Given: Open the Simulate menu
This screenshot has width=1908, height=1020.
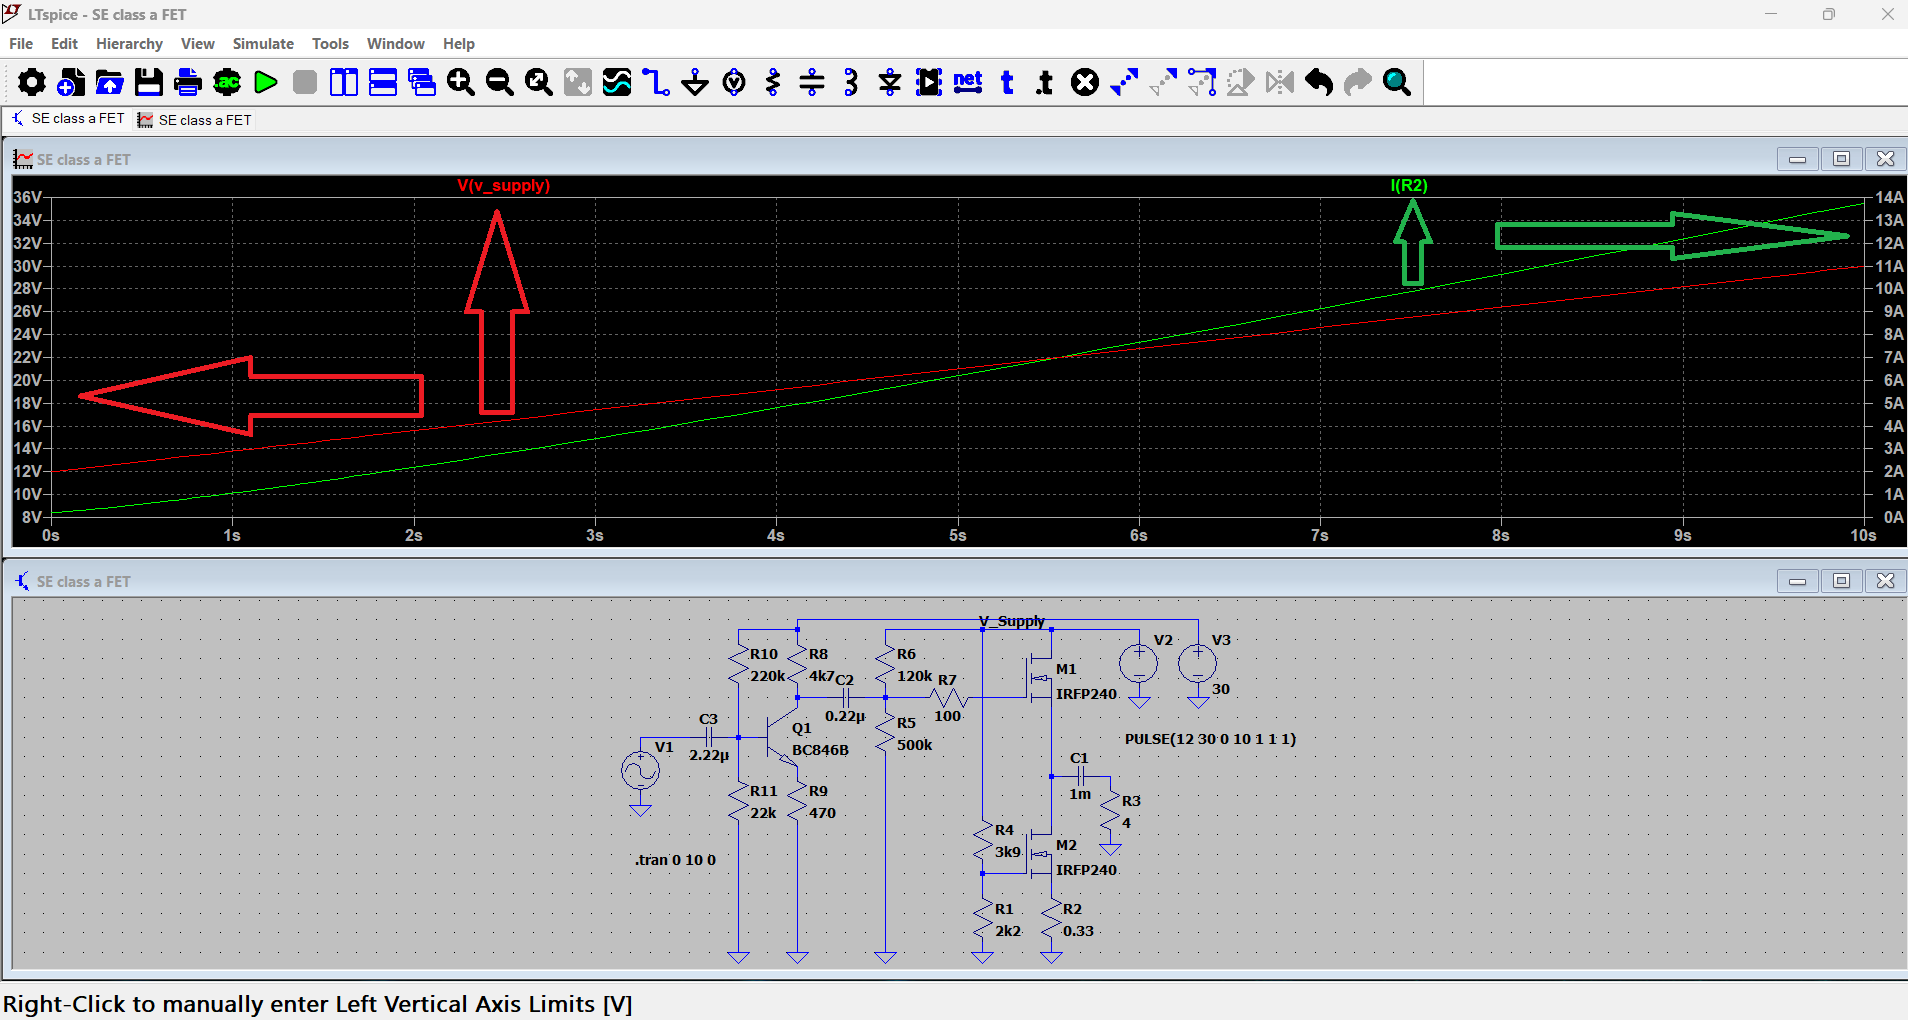Looking at the screenshot, I should 263,44.
